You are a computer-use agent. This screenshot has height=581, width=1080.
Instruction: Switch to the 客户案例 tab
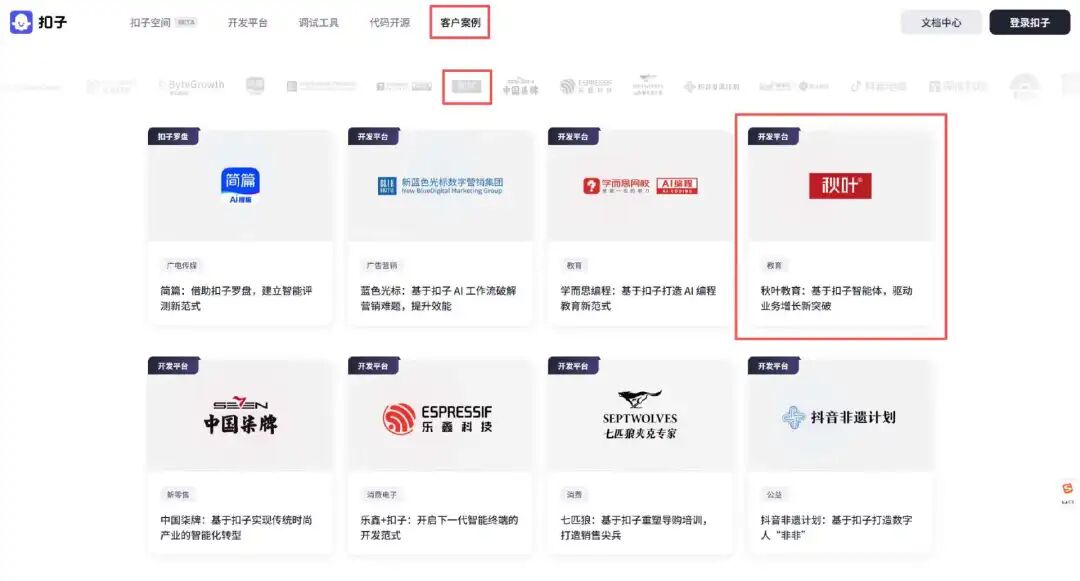pos(460,22)
